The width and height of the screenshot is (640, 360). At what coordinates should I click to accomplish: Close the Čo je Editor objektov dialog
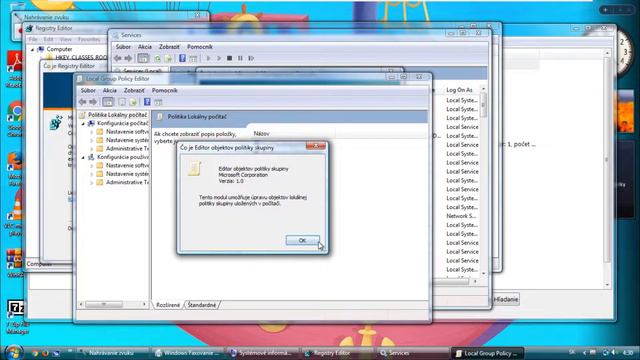pyautogui.click(x=316, y=146)
